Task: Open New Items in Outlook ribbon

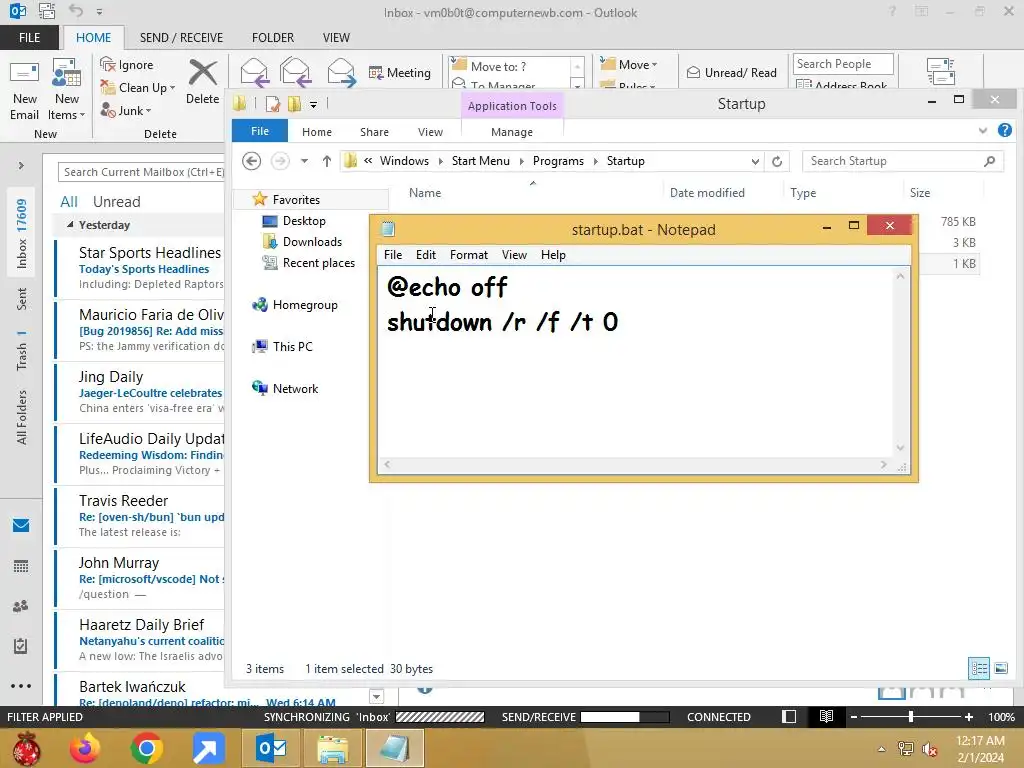Action: pyautogui.click(x=67, y=91)
